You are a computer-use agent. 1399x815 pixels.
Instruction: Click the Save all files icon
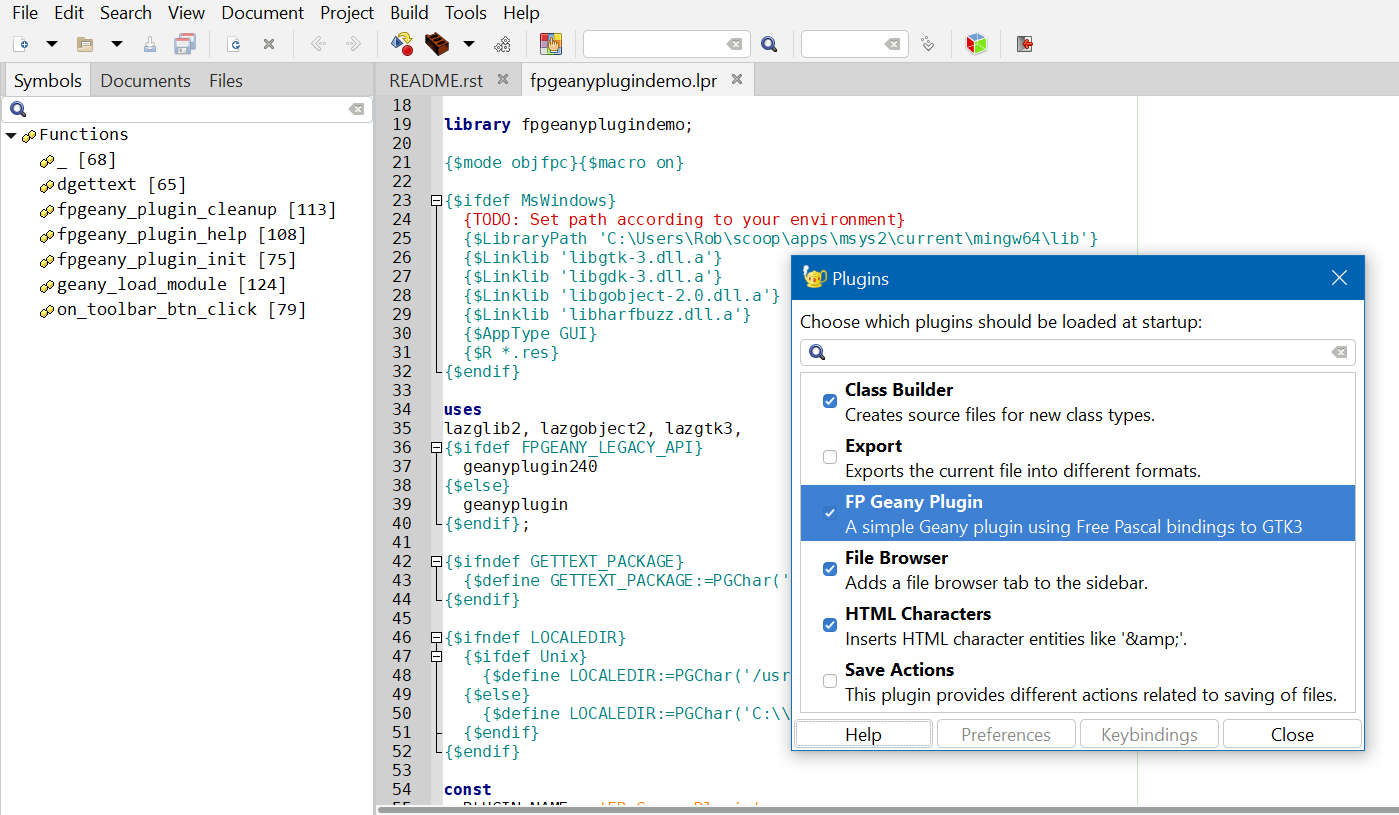point(185,44)
